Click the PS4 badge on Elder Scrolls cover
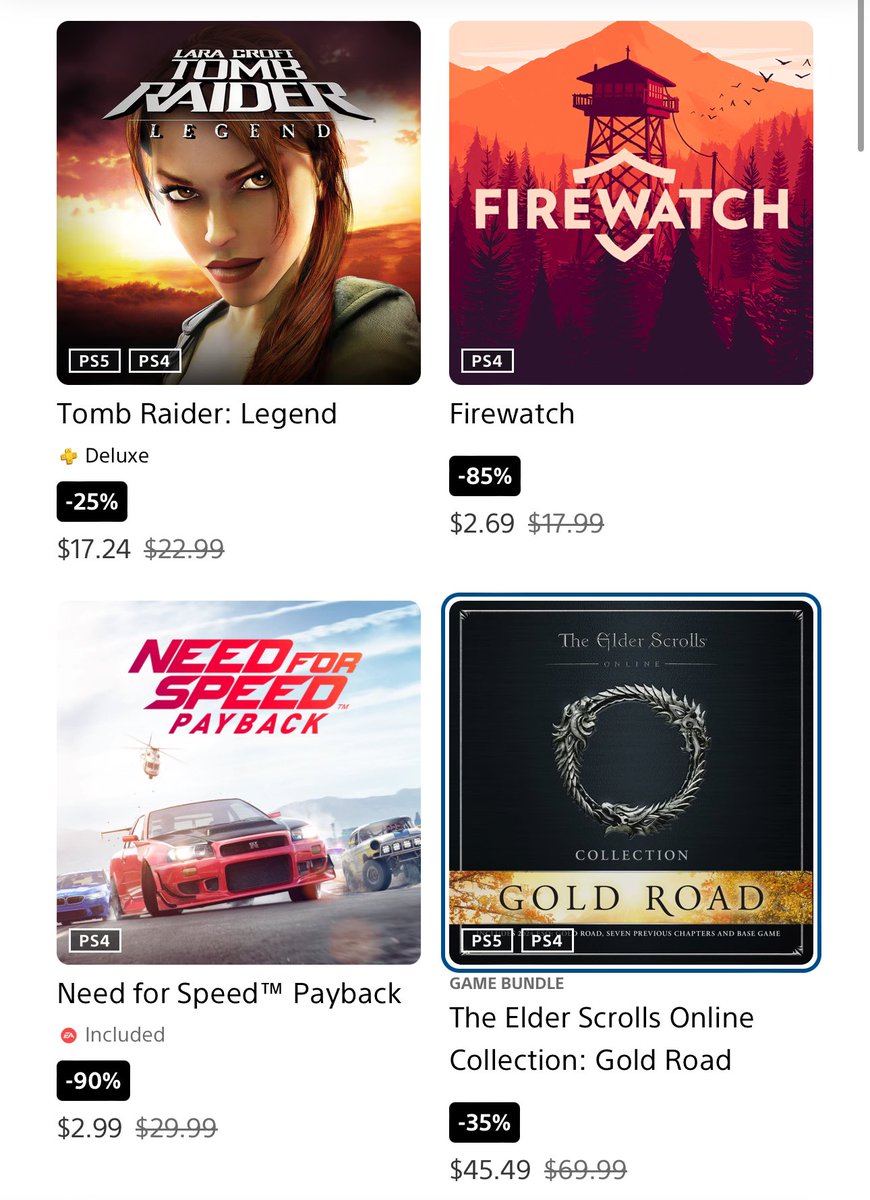 pyautogui.click(x=547, y=940)
